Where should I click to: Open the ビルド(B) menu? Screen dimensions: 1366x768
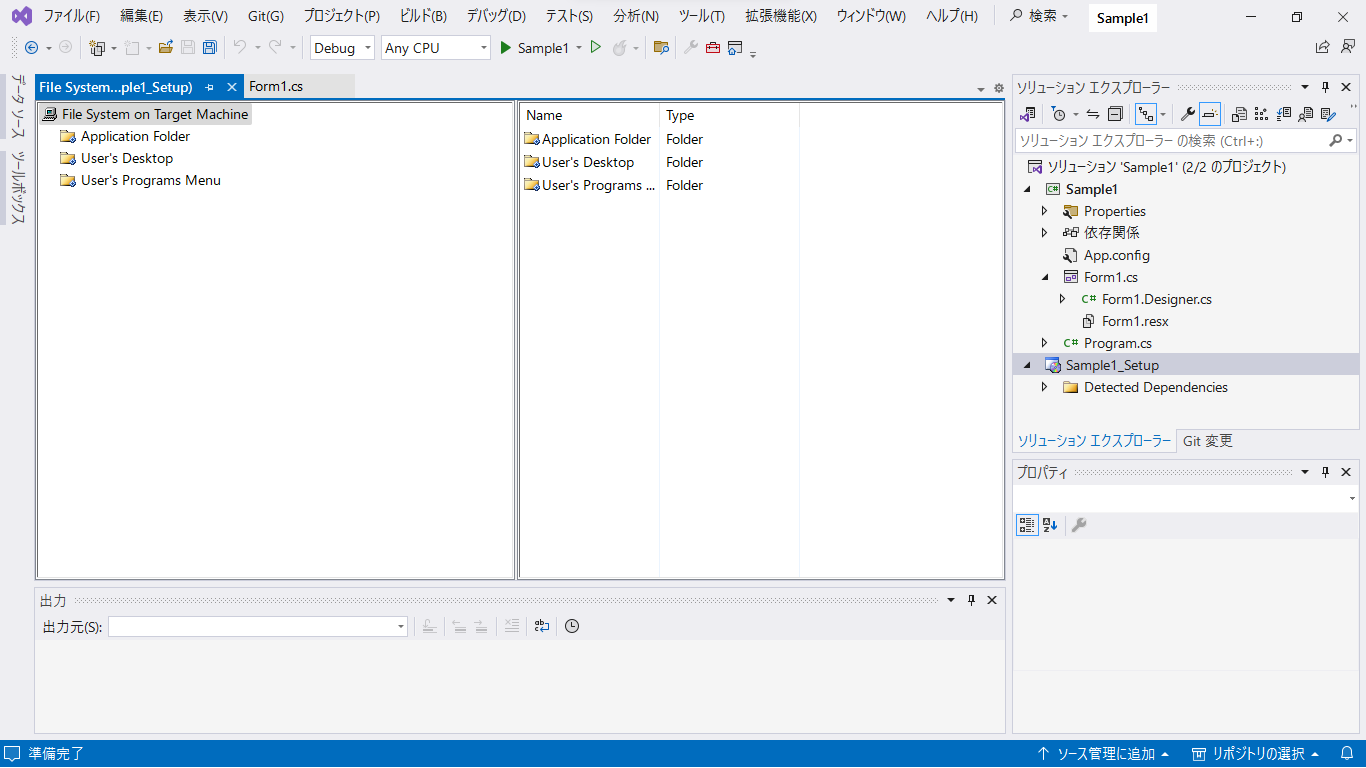[x=422, y=16]
